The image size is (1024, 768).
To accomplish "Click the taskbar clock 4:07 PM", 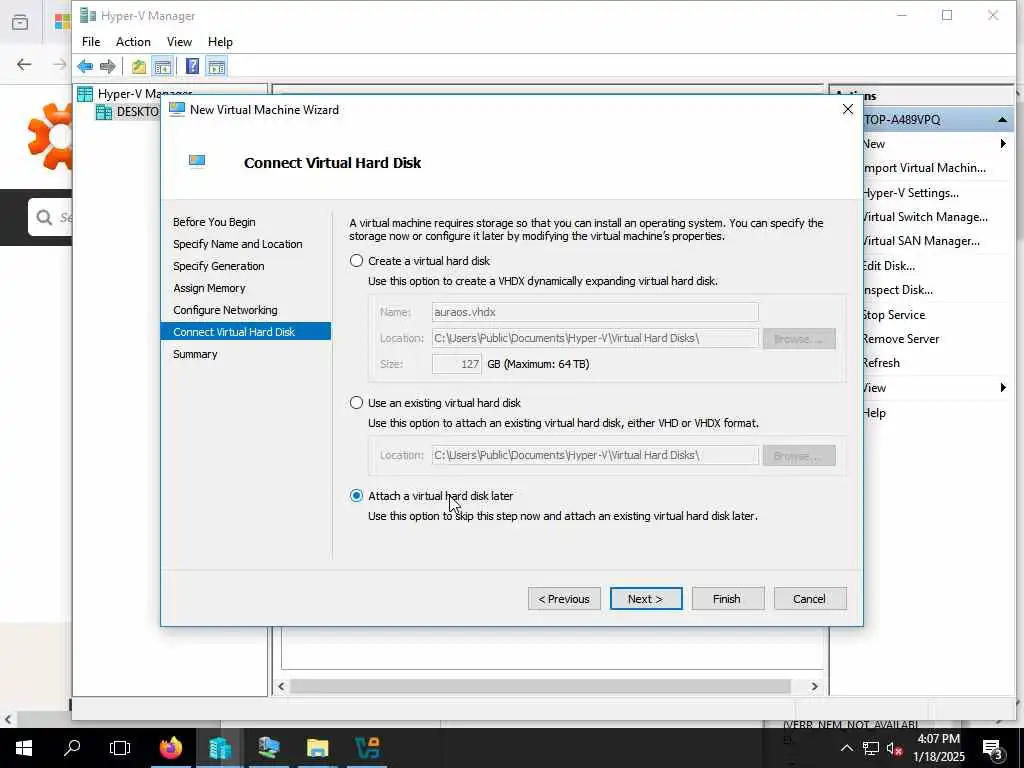I will pos(938,739).
